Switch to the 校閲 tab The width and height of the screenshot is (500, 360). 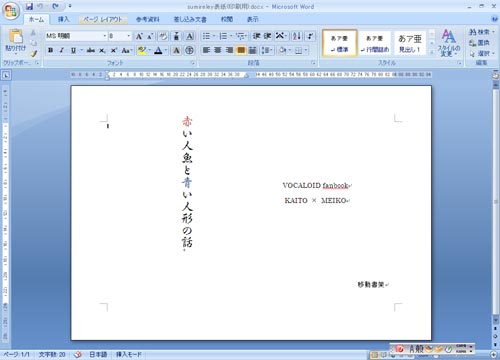pyautogui.click(x=227, y=19)
